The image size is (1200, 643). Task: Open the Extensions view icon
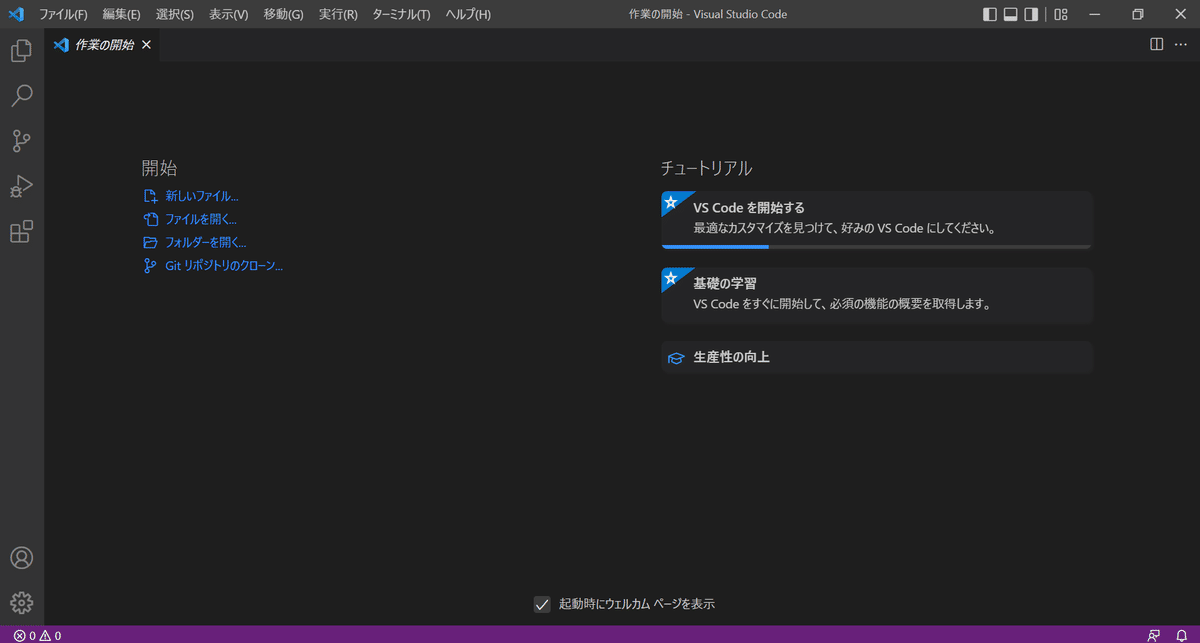point(21,232)
